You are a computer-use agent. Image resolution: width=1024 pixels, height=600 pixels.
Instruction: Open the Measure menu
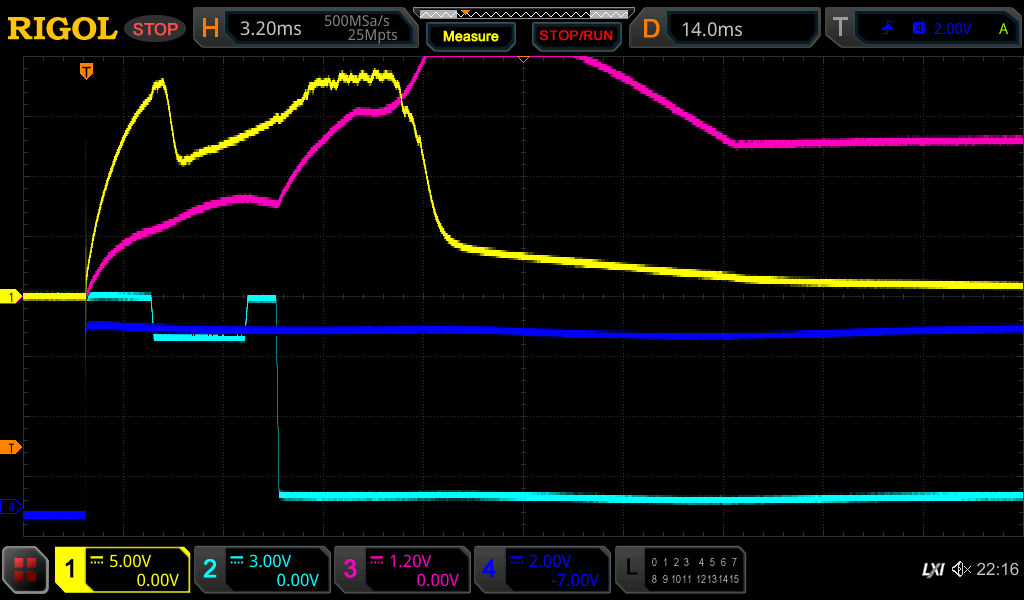[x=470, y=36]
